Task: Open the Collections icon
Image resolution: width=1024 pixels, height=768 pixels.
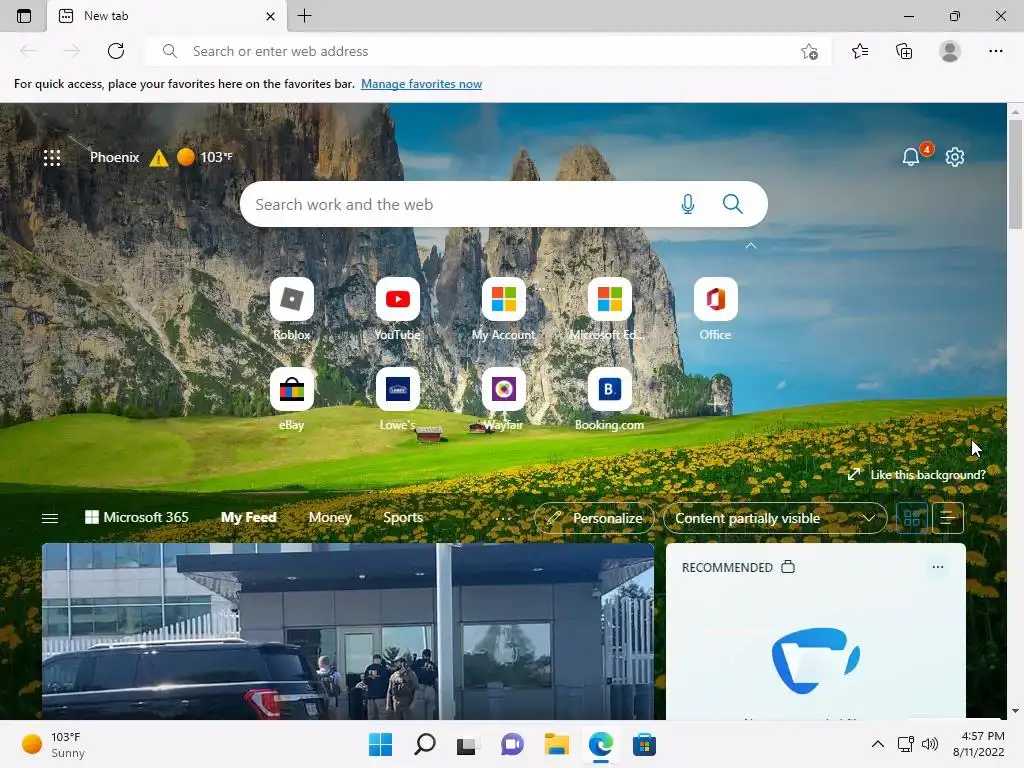Action: [904, 51]
